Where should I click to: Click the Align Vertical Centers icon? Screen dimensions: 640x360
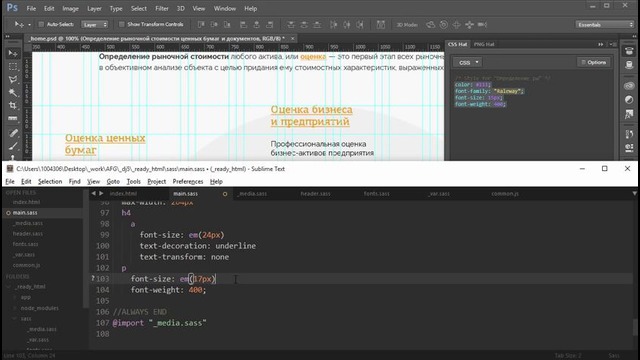(x=214, y=24)
